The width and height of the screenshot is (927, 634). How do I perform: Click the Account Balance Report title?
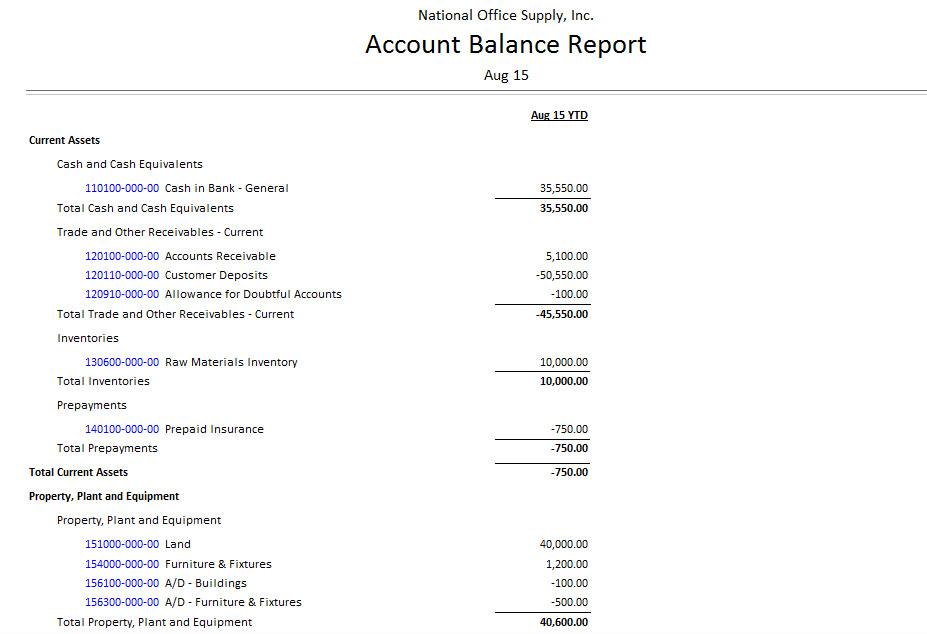[505, 45]
